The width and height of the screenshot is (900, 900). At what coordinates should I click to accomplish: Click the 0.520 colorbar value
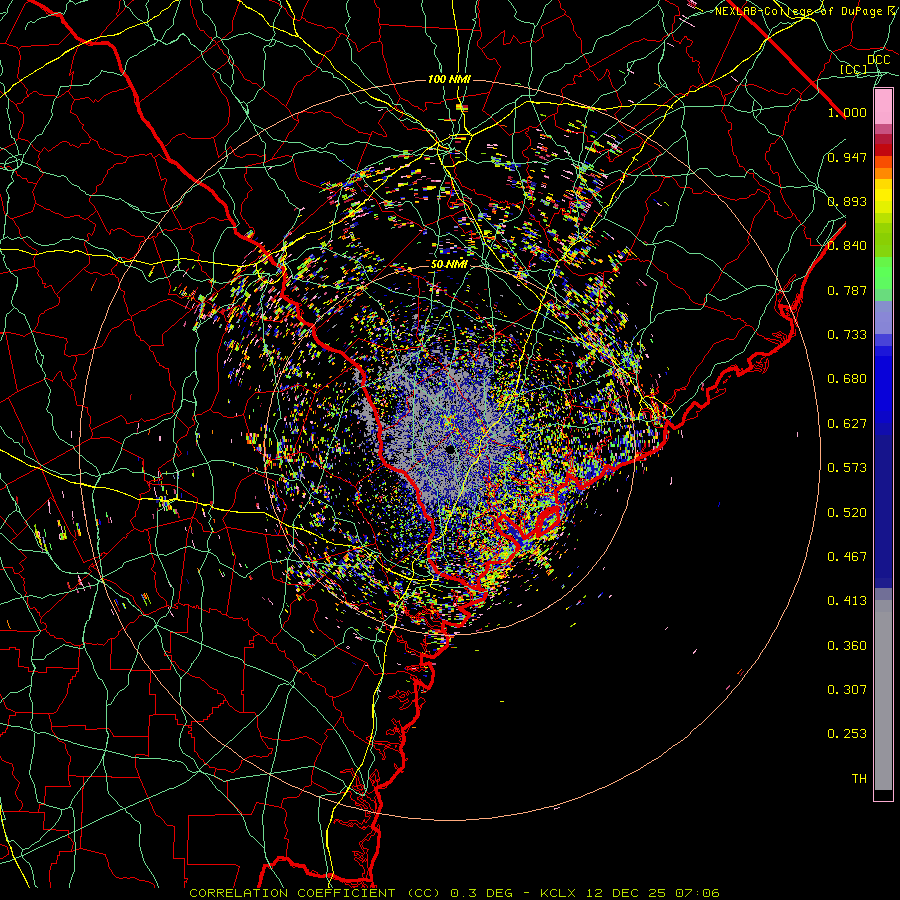coord(847,513)
